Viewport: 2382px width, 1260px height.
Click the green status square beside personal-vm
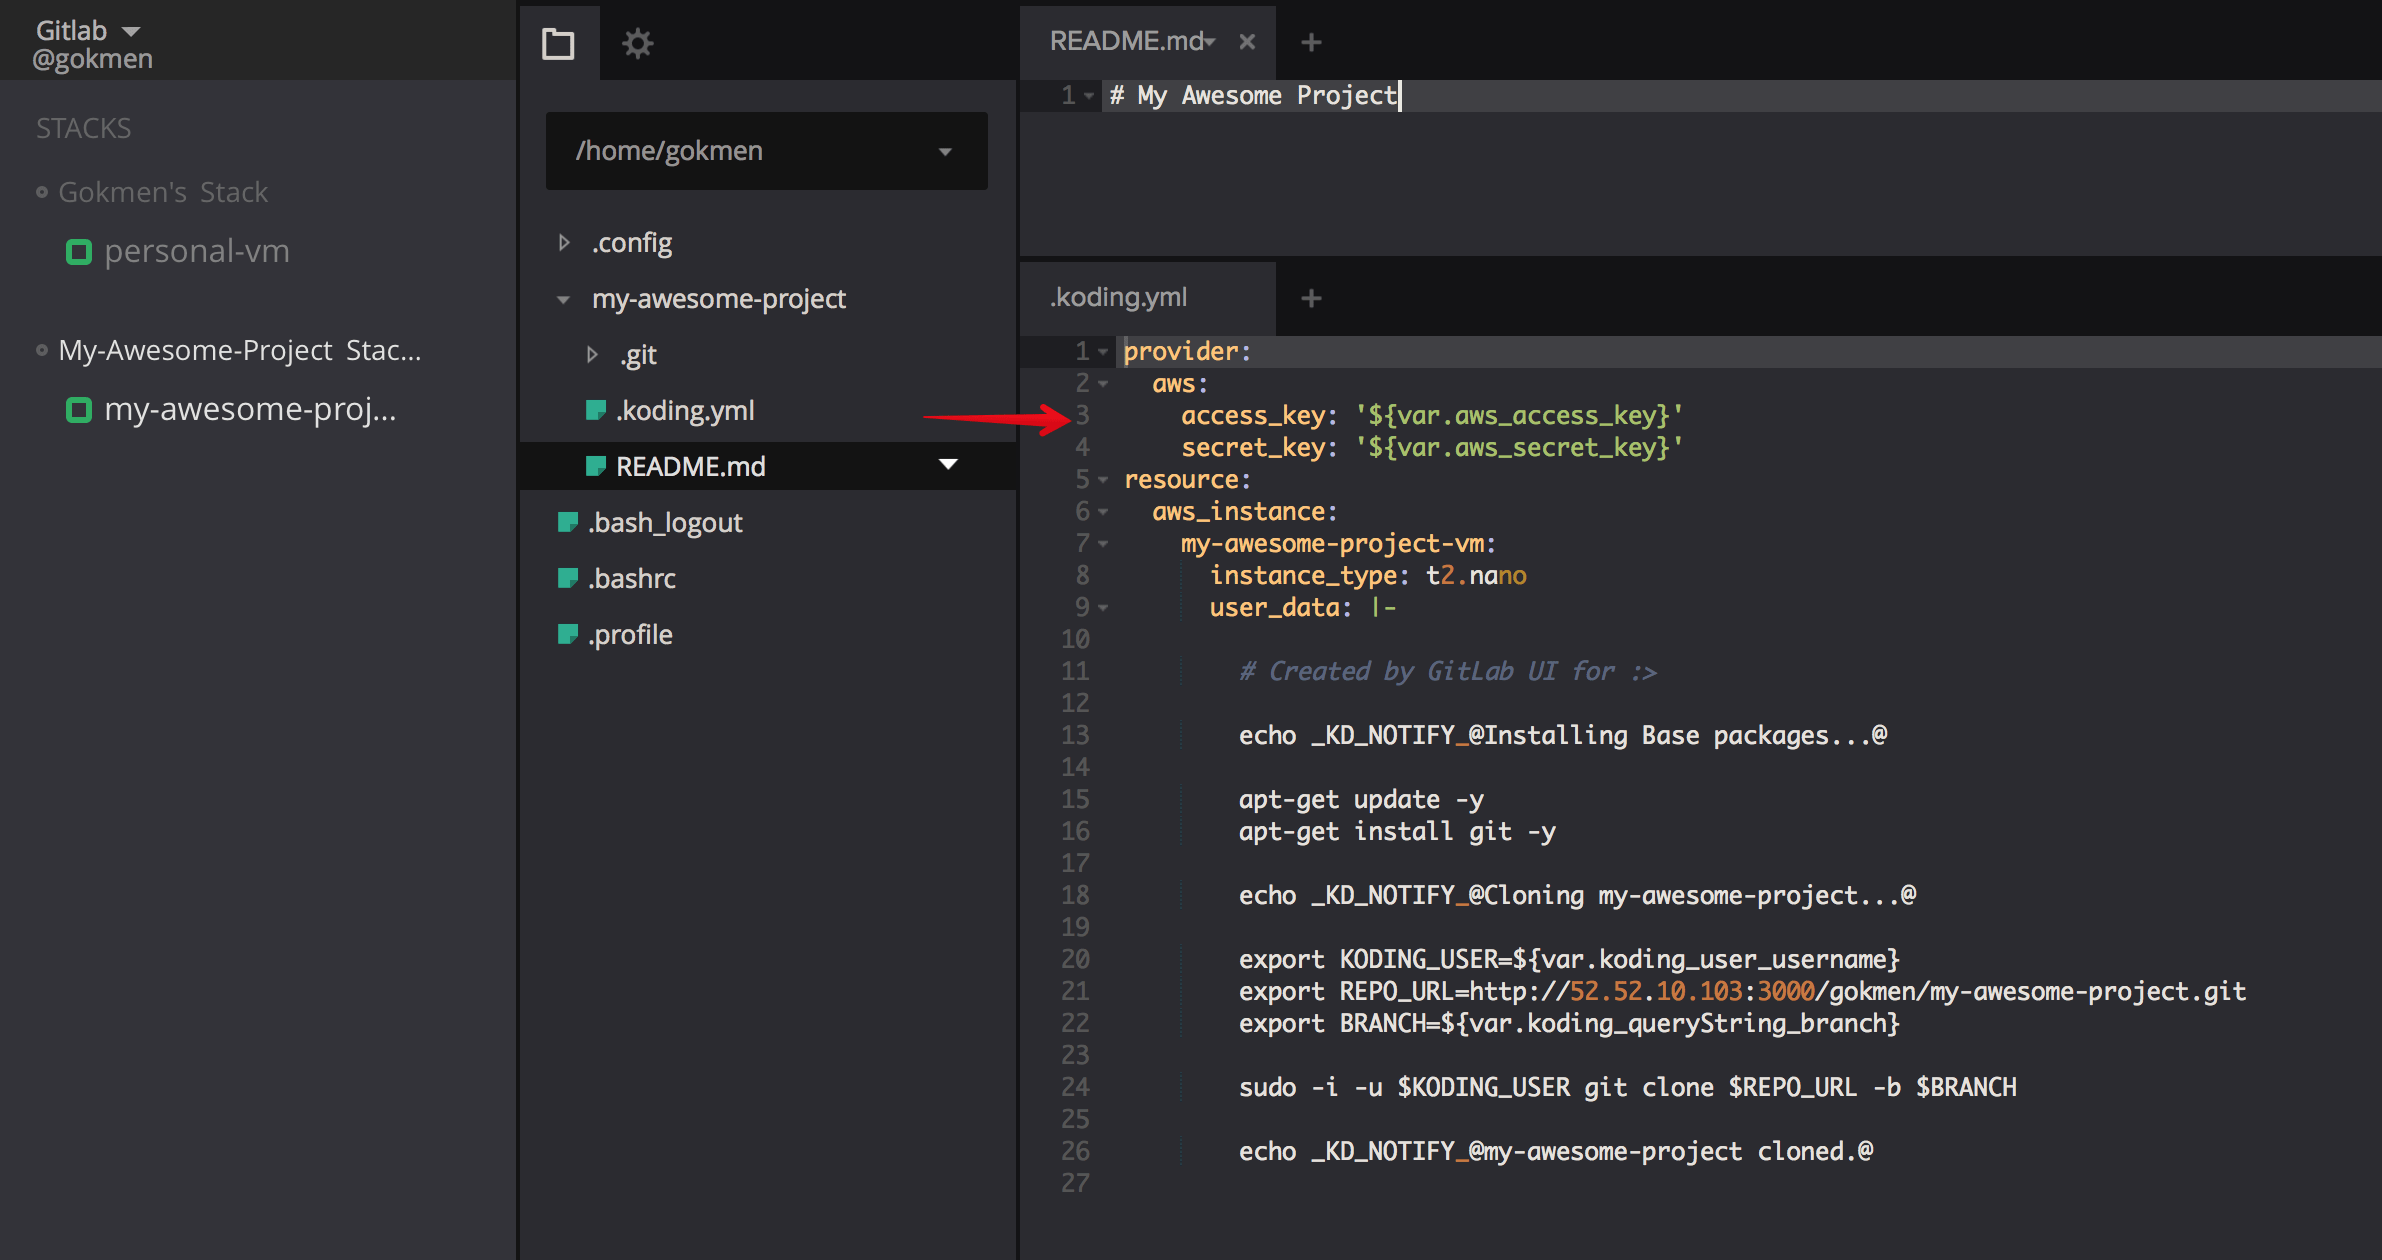point(79,251)
